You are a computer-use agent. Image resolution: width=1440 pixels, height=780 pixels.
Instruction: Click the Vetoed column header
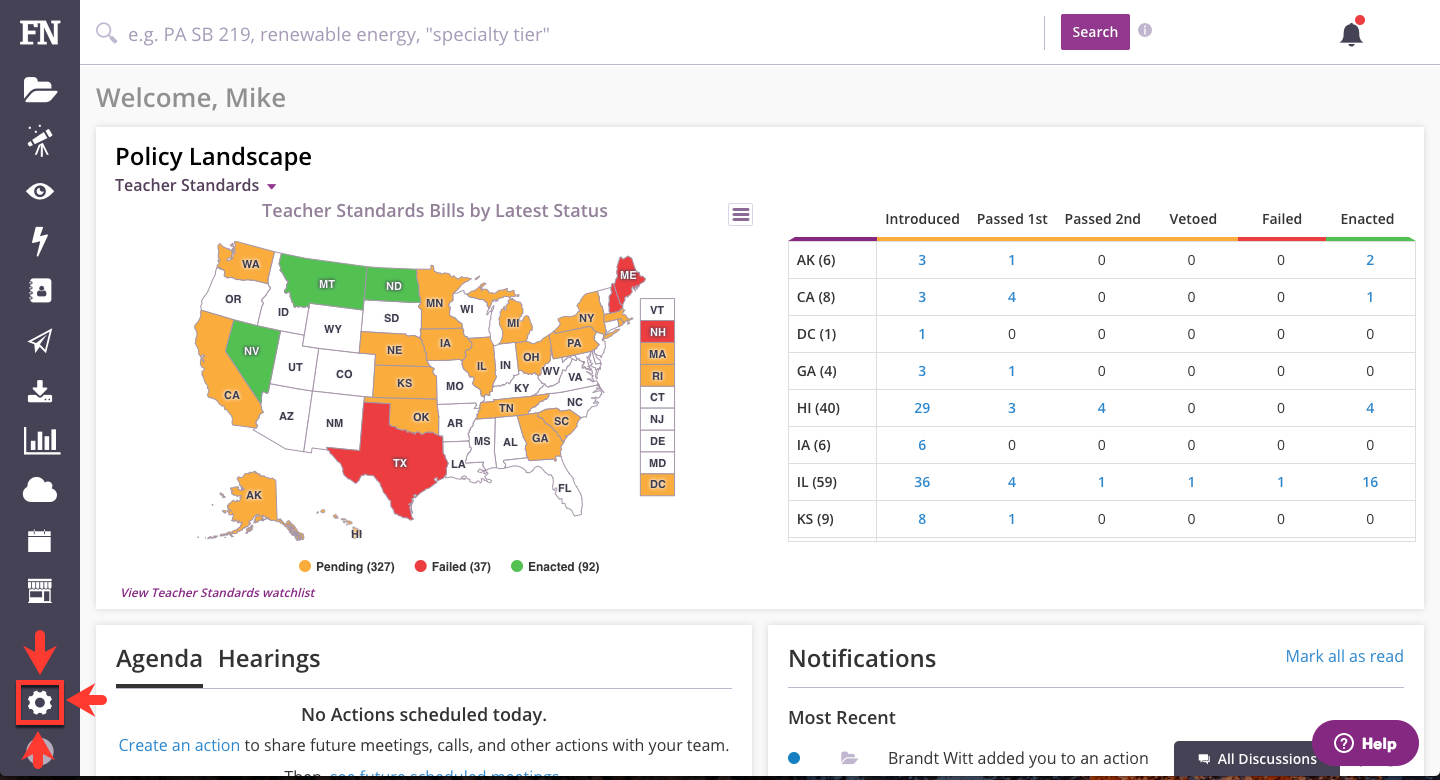[x=1191, y=219]
